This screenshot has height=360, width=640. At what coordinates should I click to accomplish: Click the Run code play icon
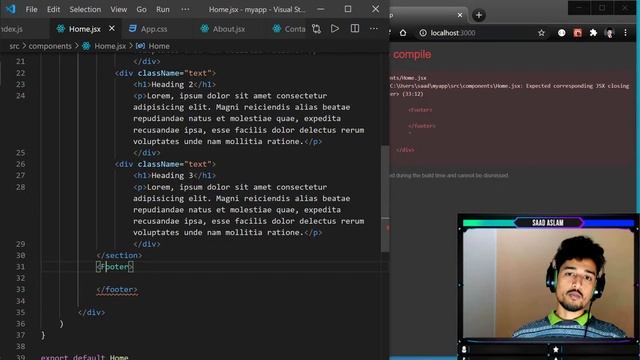point(335,29)
